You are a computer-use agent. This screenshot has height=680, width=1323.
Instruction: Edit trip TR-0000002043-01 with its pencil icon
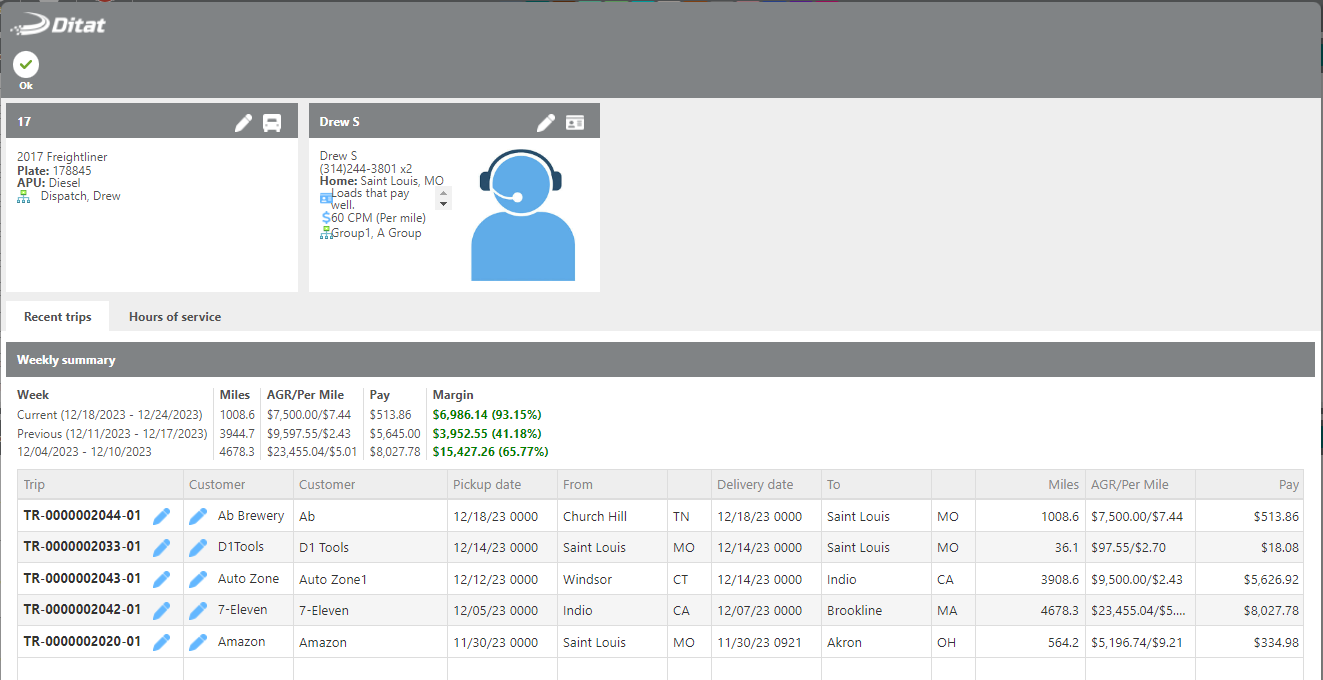pos(161,579)
